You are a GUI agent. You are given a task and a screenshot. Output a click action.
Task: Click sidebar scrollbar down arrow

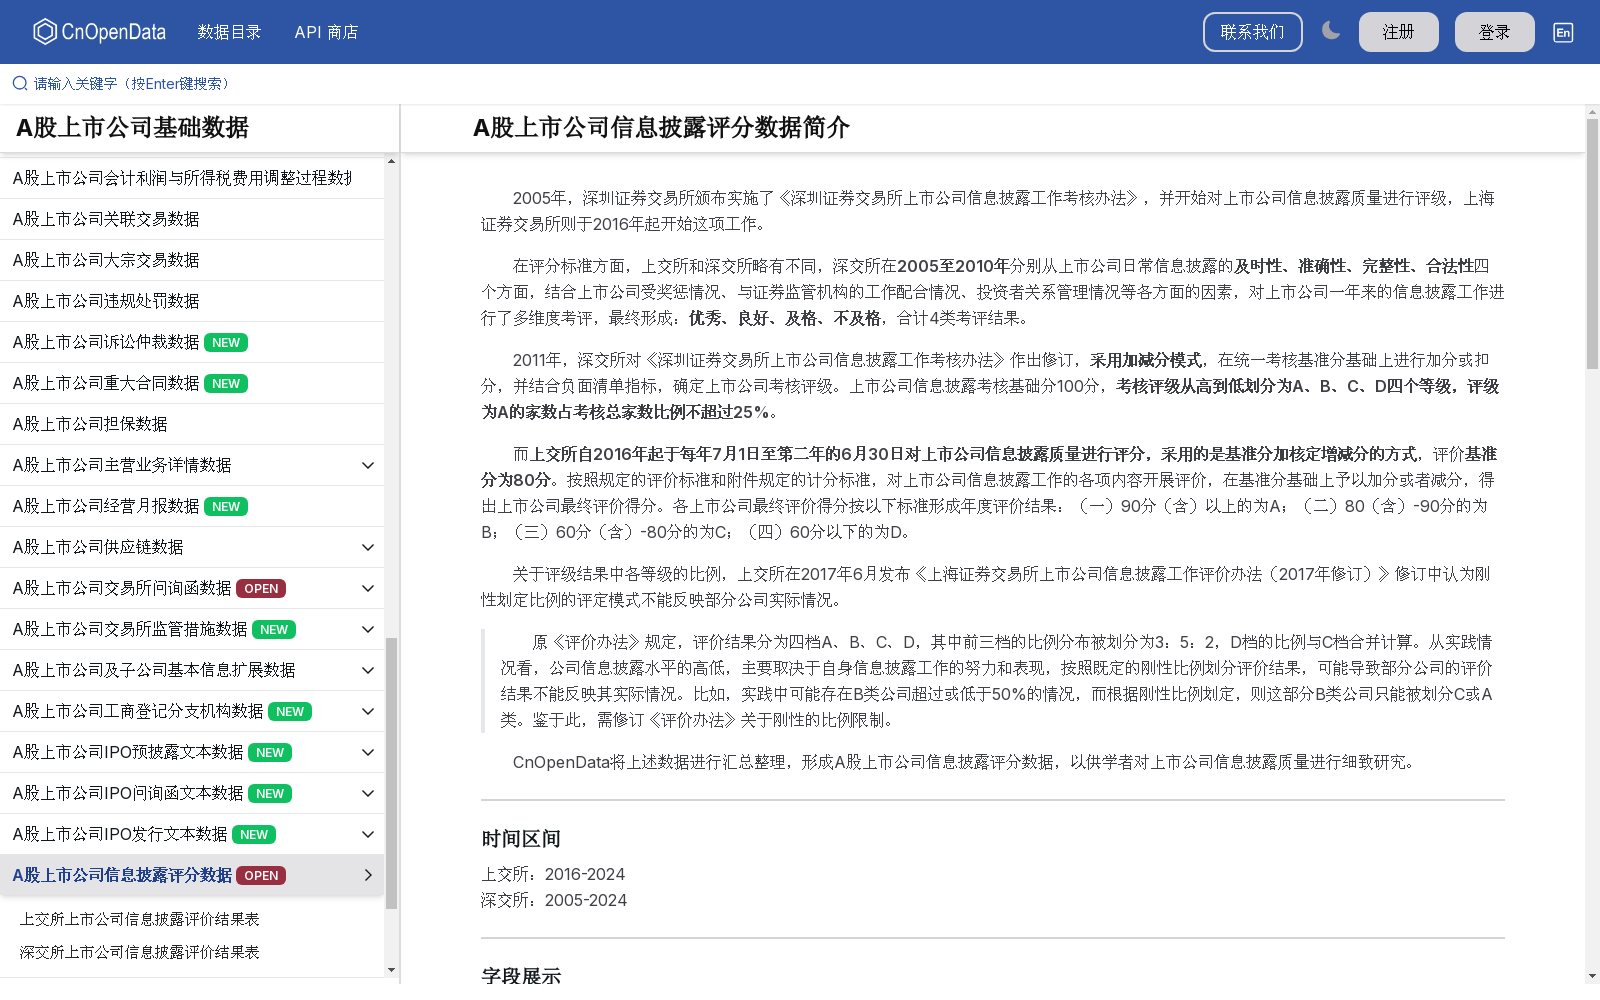point(391,970)
